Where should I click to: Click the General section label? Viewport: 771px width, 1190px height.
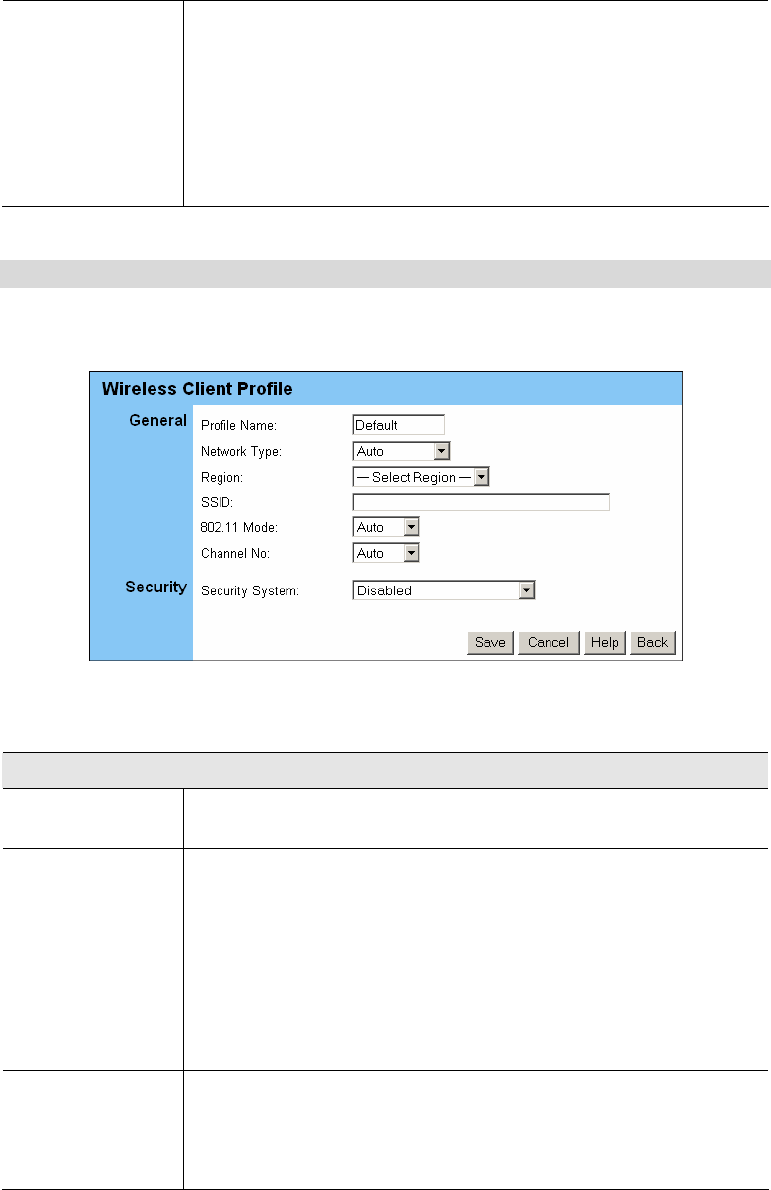(158, 420)
